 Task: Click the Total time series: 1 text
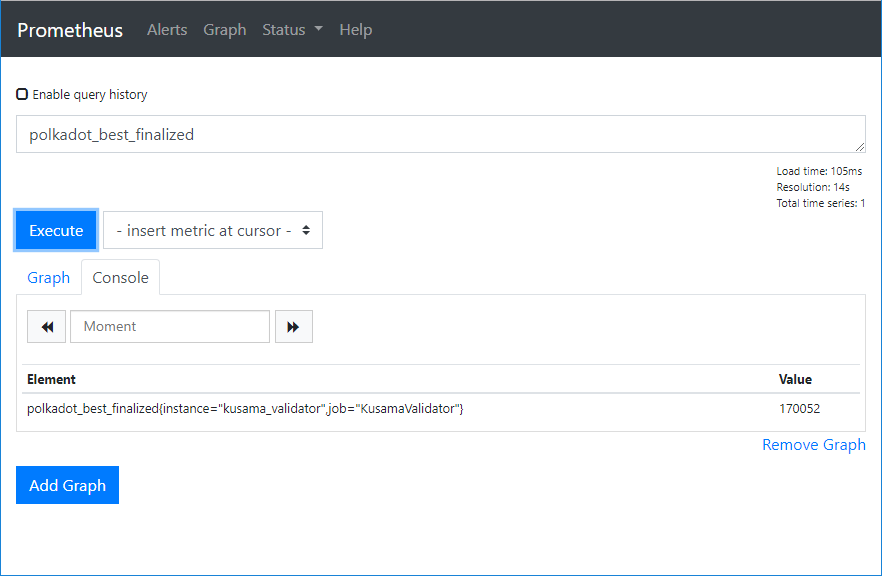(821, 203)
